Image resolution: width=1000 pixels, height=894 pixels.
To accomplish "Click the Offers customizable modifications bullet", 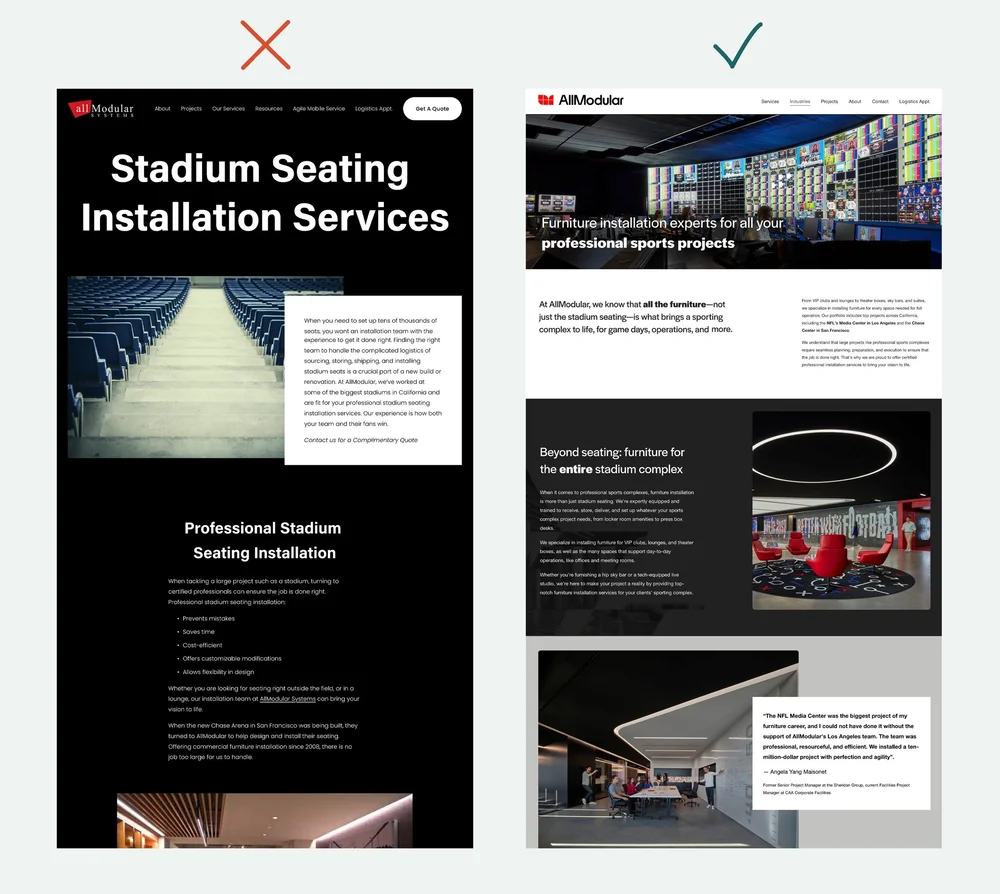I will pos(232,659).
